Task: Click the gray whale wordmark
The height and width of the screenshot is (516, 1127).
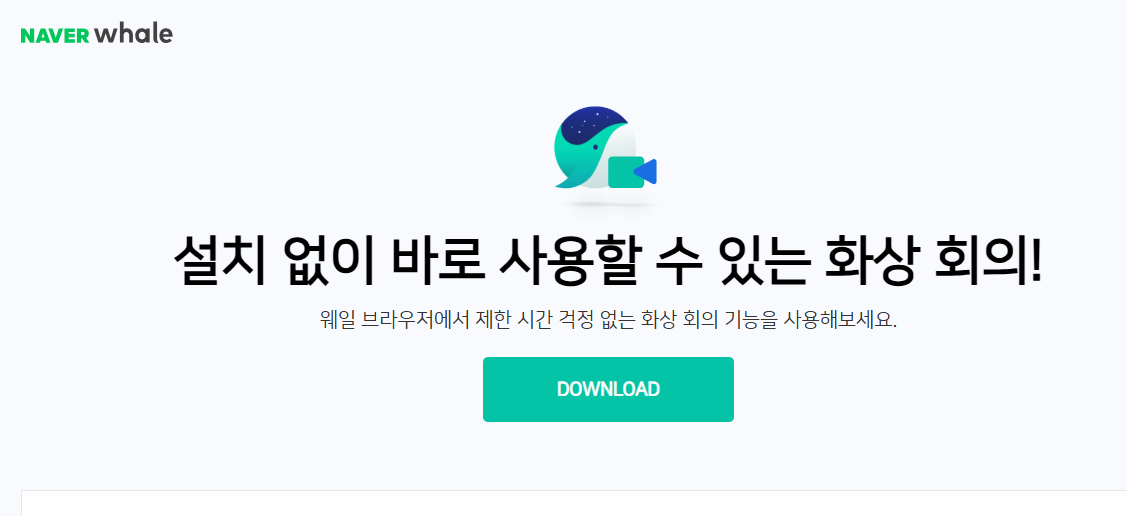Action: (134, 34)
